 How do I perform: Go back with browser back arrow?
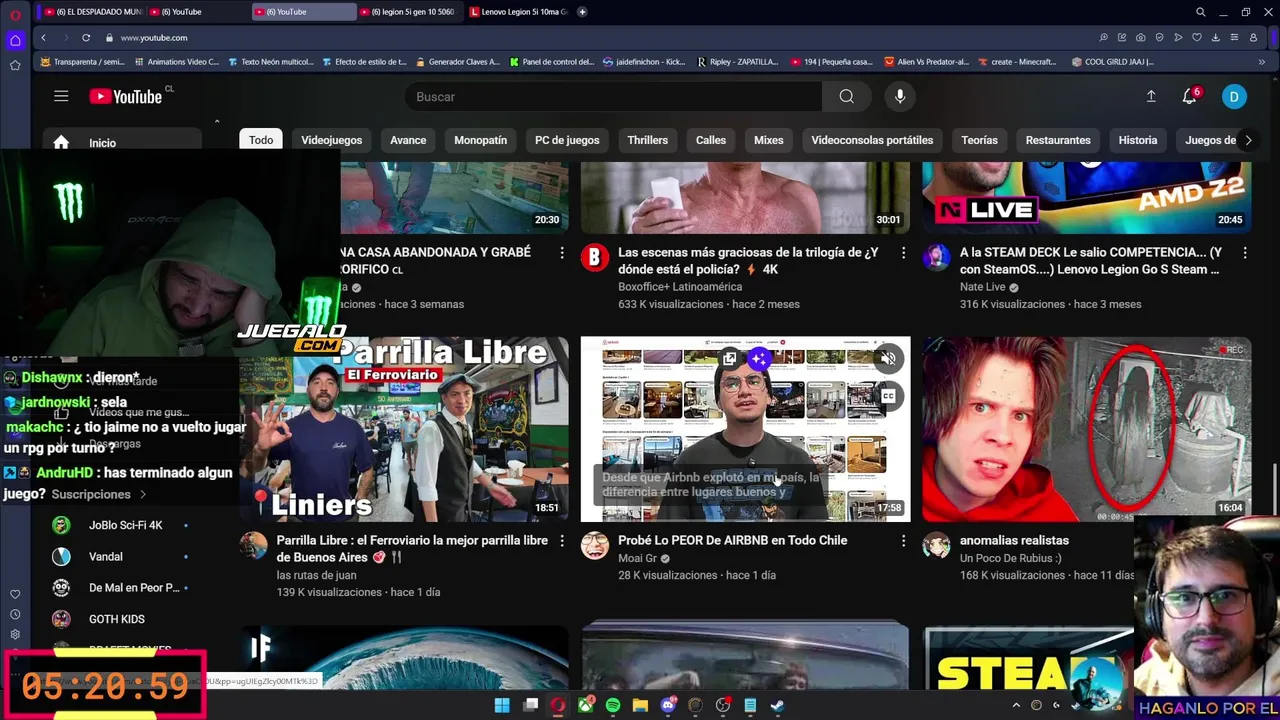point(43,37)
